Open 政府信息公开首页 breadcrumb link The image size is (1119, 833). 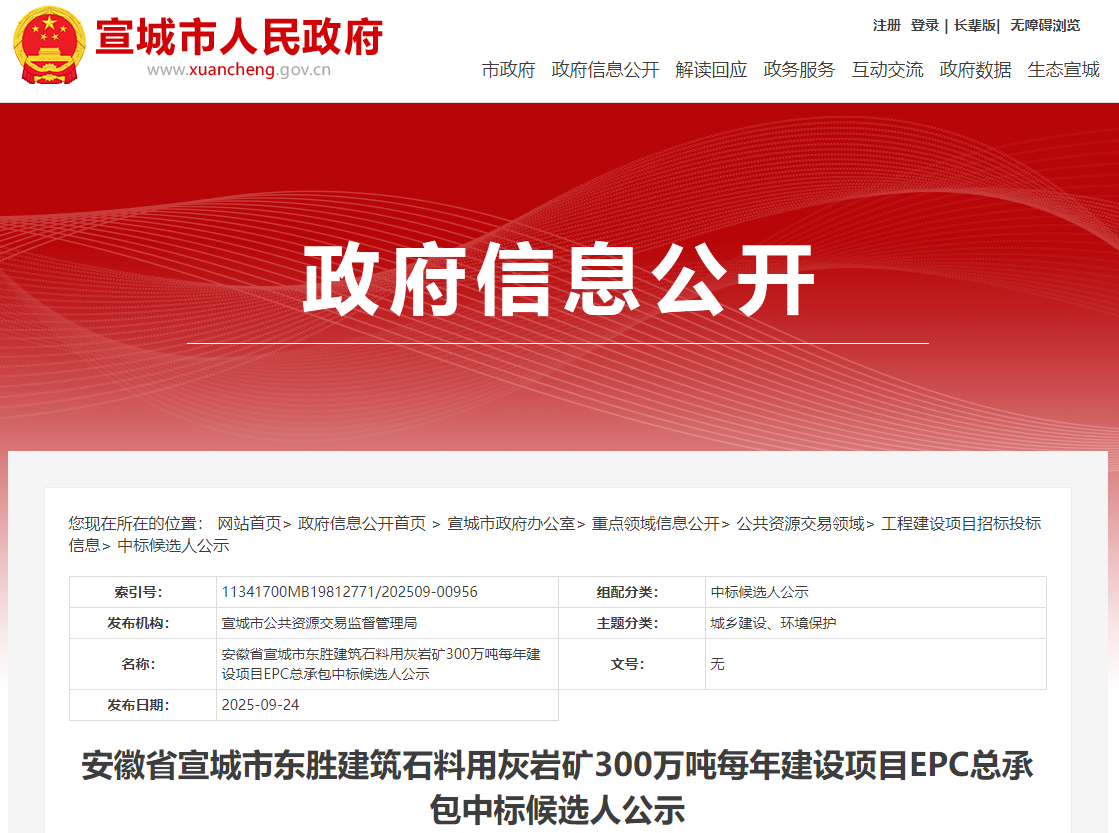(x=362, y=523)
